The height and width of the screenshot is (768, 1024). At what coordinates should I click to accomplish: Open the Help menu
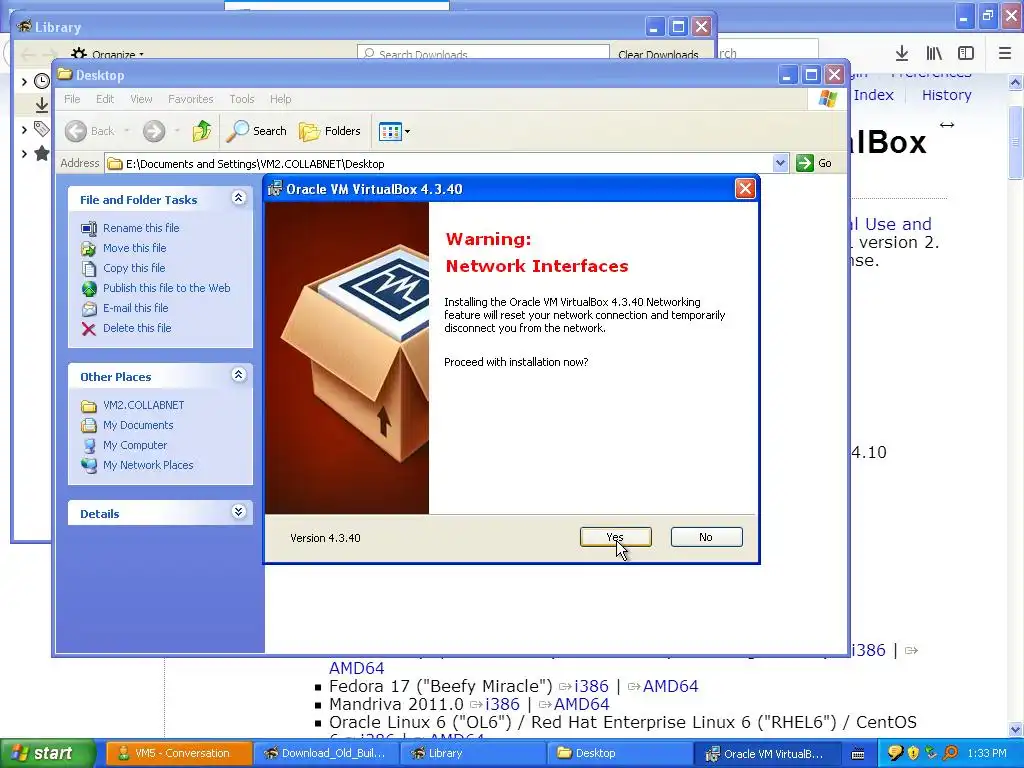[281, 99]
